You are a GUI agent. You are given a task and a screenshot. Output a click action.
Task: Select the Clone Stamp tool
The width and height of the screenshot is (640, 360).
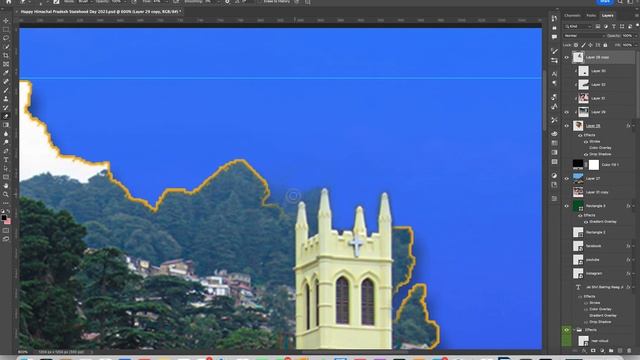point(6,99)
